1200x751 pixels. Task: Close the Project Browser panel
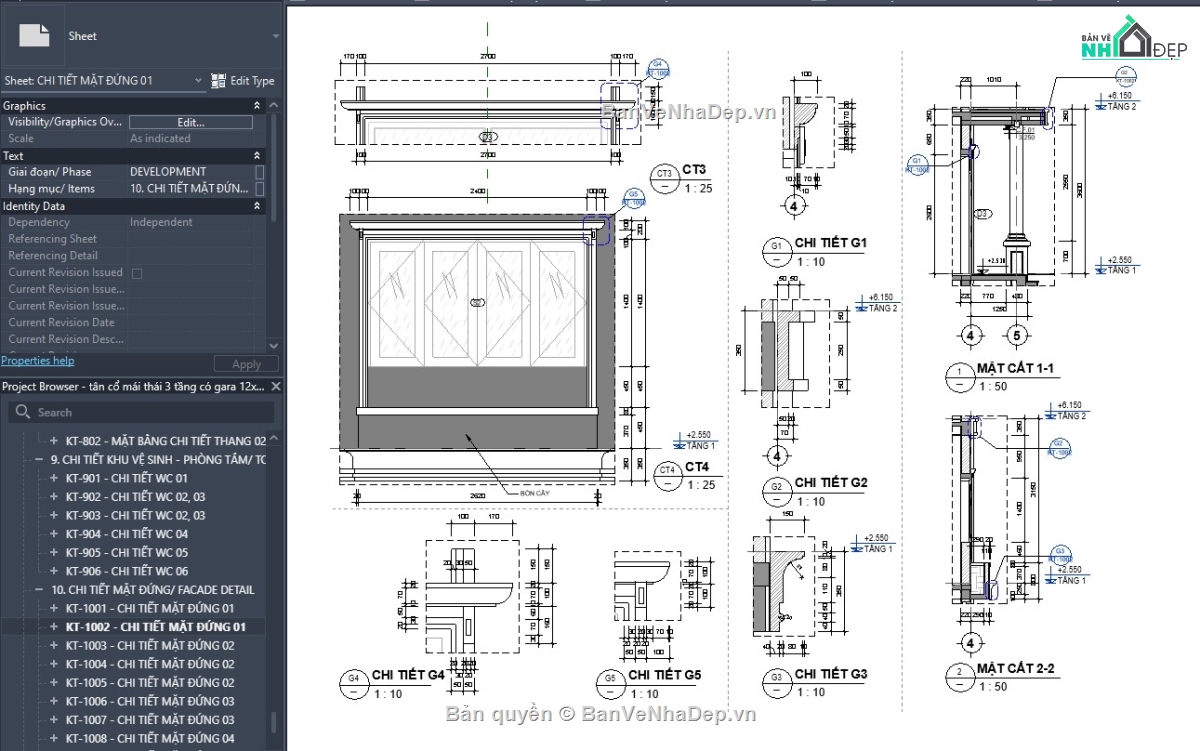277,387
